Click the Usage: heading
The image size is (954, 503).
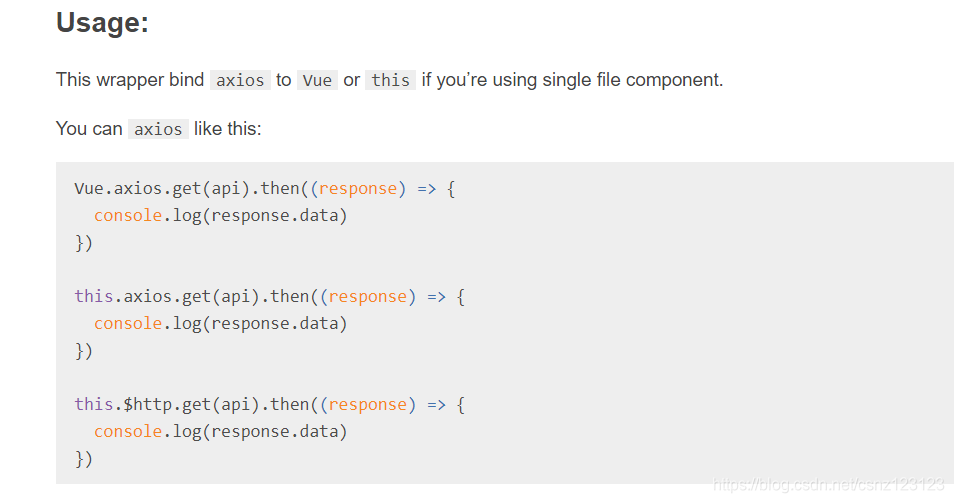click(x=102, y=23)
